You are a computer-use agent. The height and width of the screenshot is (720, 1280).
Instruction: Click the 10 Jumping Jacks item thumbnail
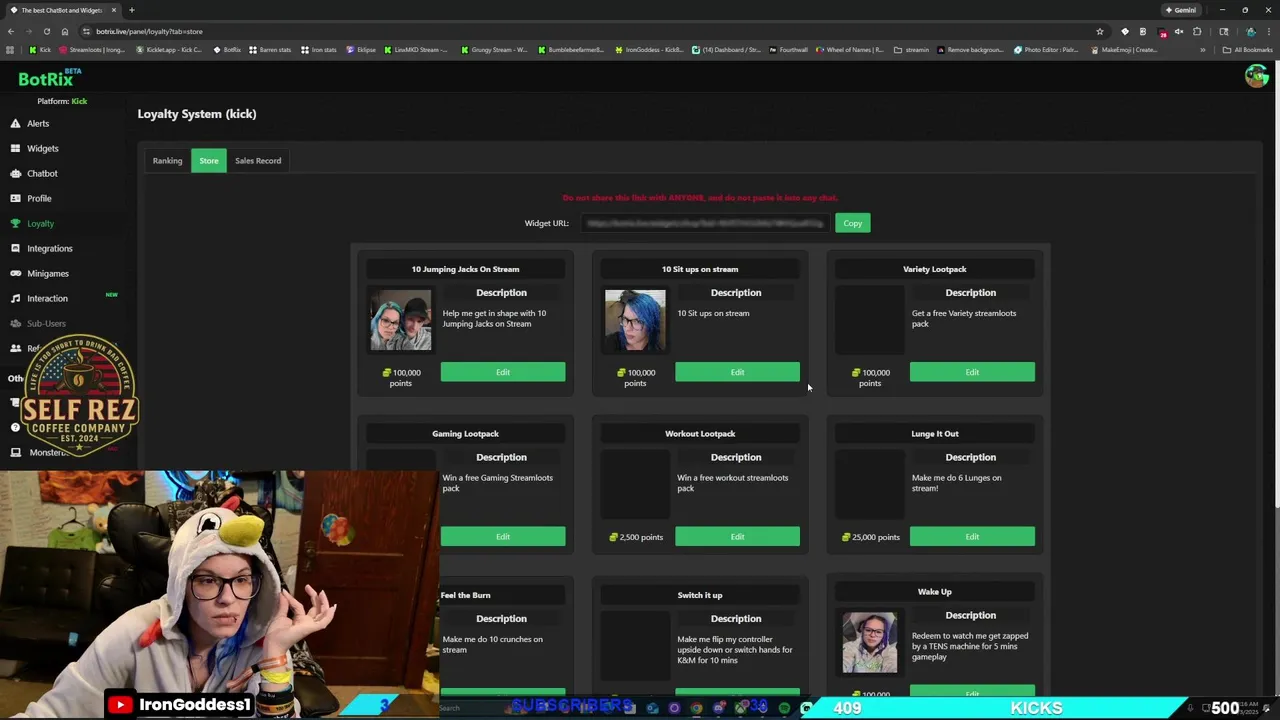400,320
